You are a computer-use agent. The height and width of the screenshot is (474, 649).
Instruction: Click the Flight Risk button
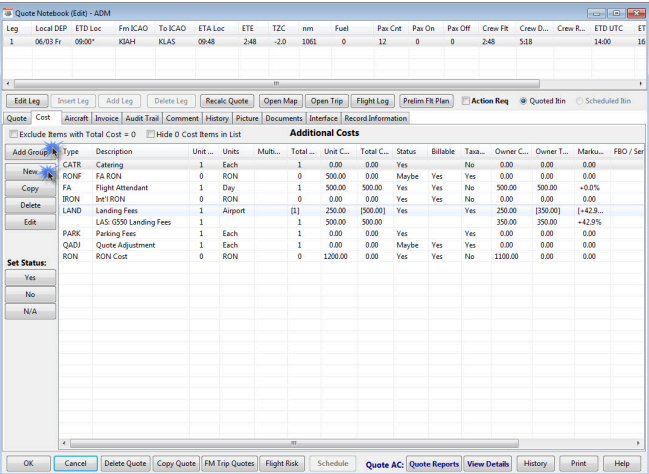click(x=282, y=463)
